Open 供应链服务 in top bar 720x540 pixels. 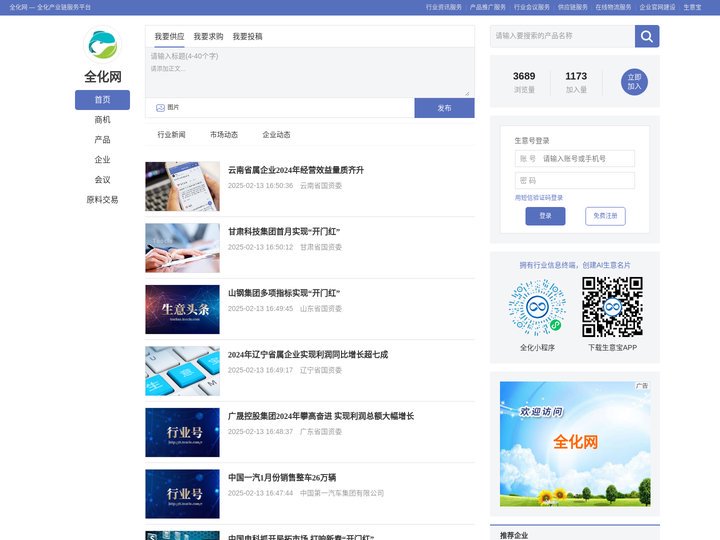click(573, 7)
